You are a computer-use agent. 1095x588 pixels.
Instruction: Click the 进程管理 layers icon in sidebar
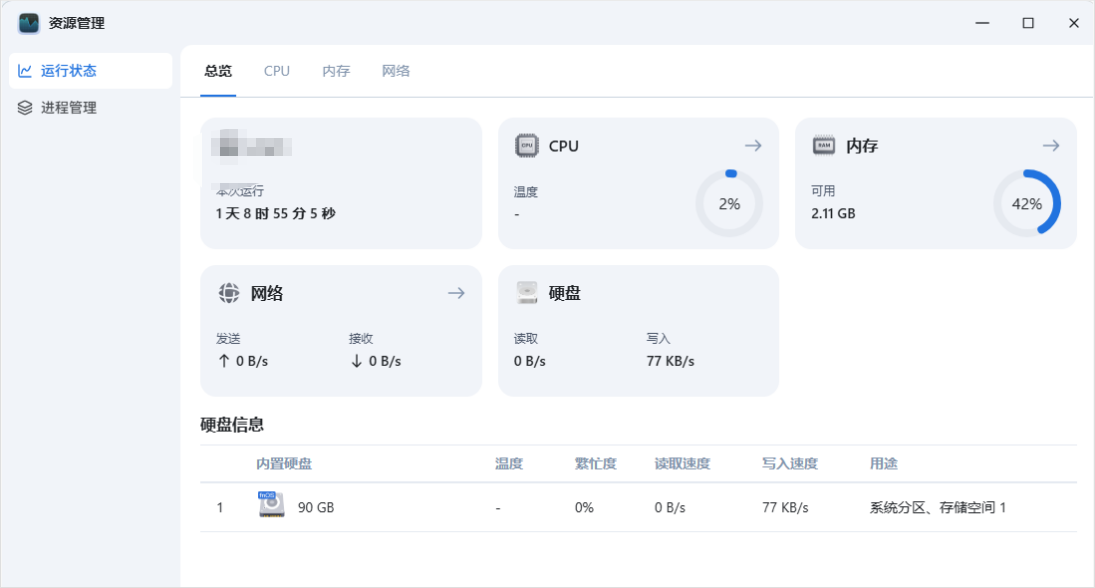[25, 108]
